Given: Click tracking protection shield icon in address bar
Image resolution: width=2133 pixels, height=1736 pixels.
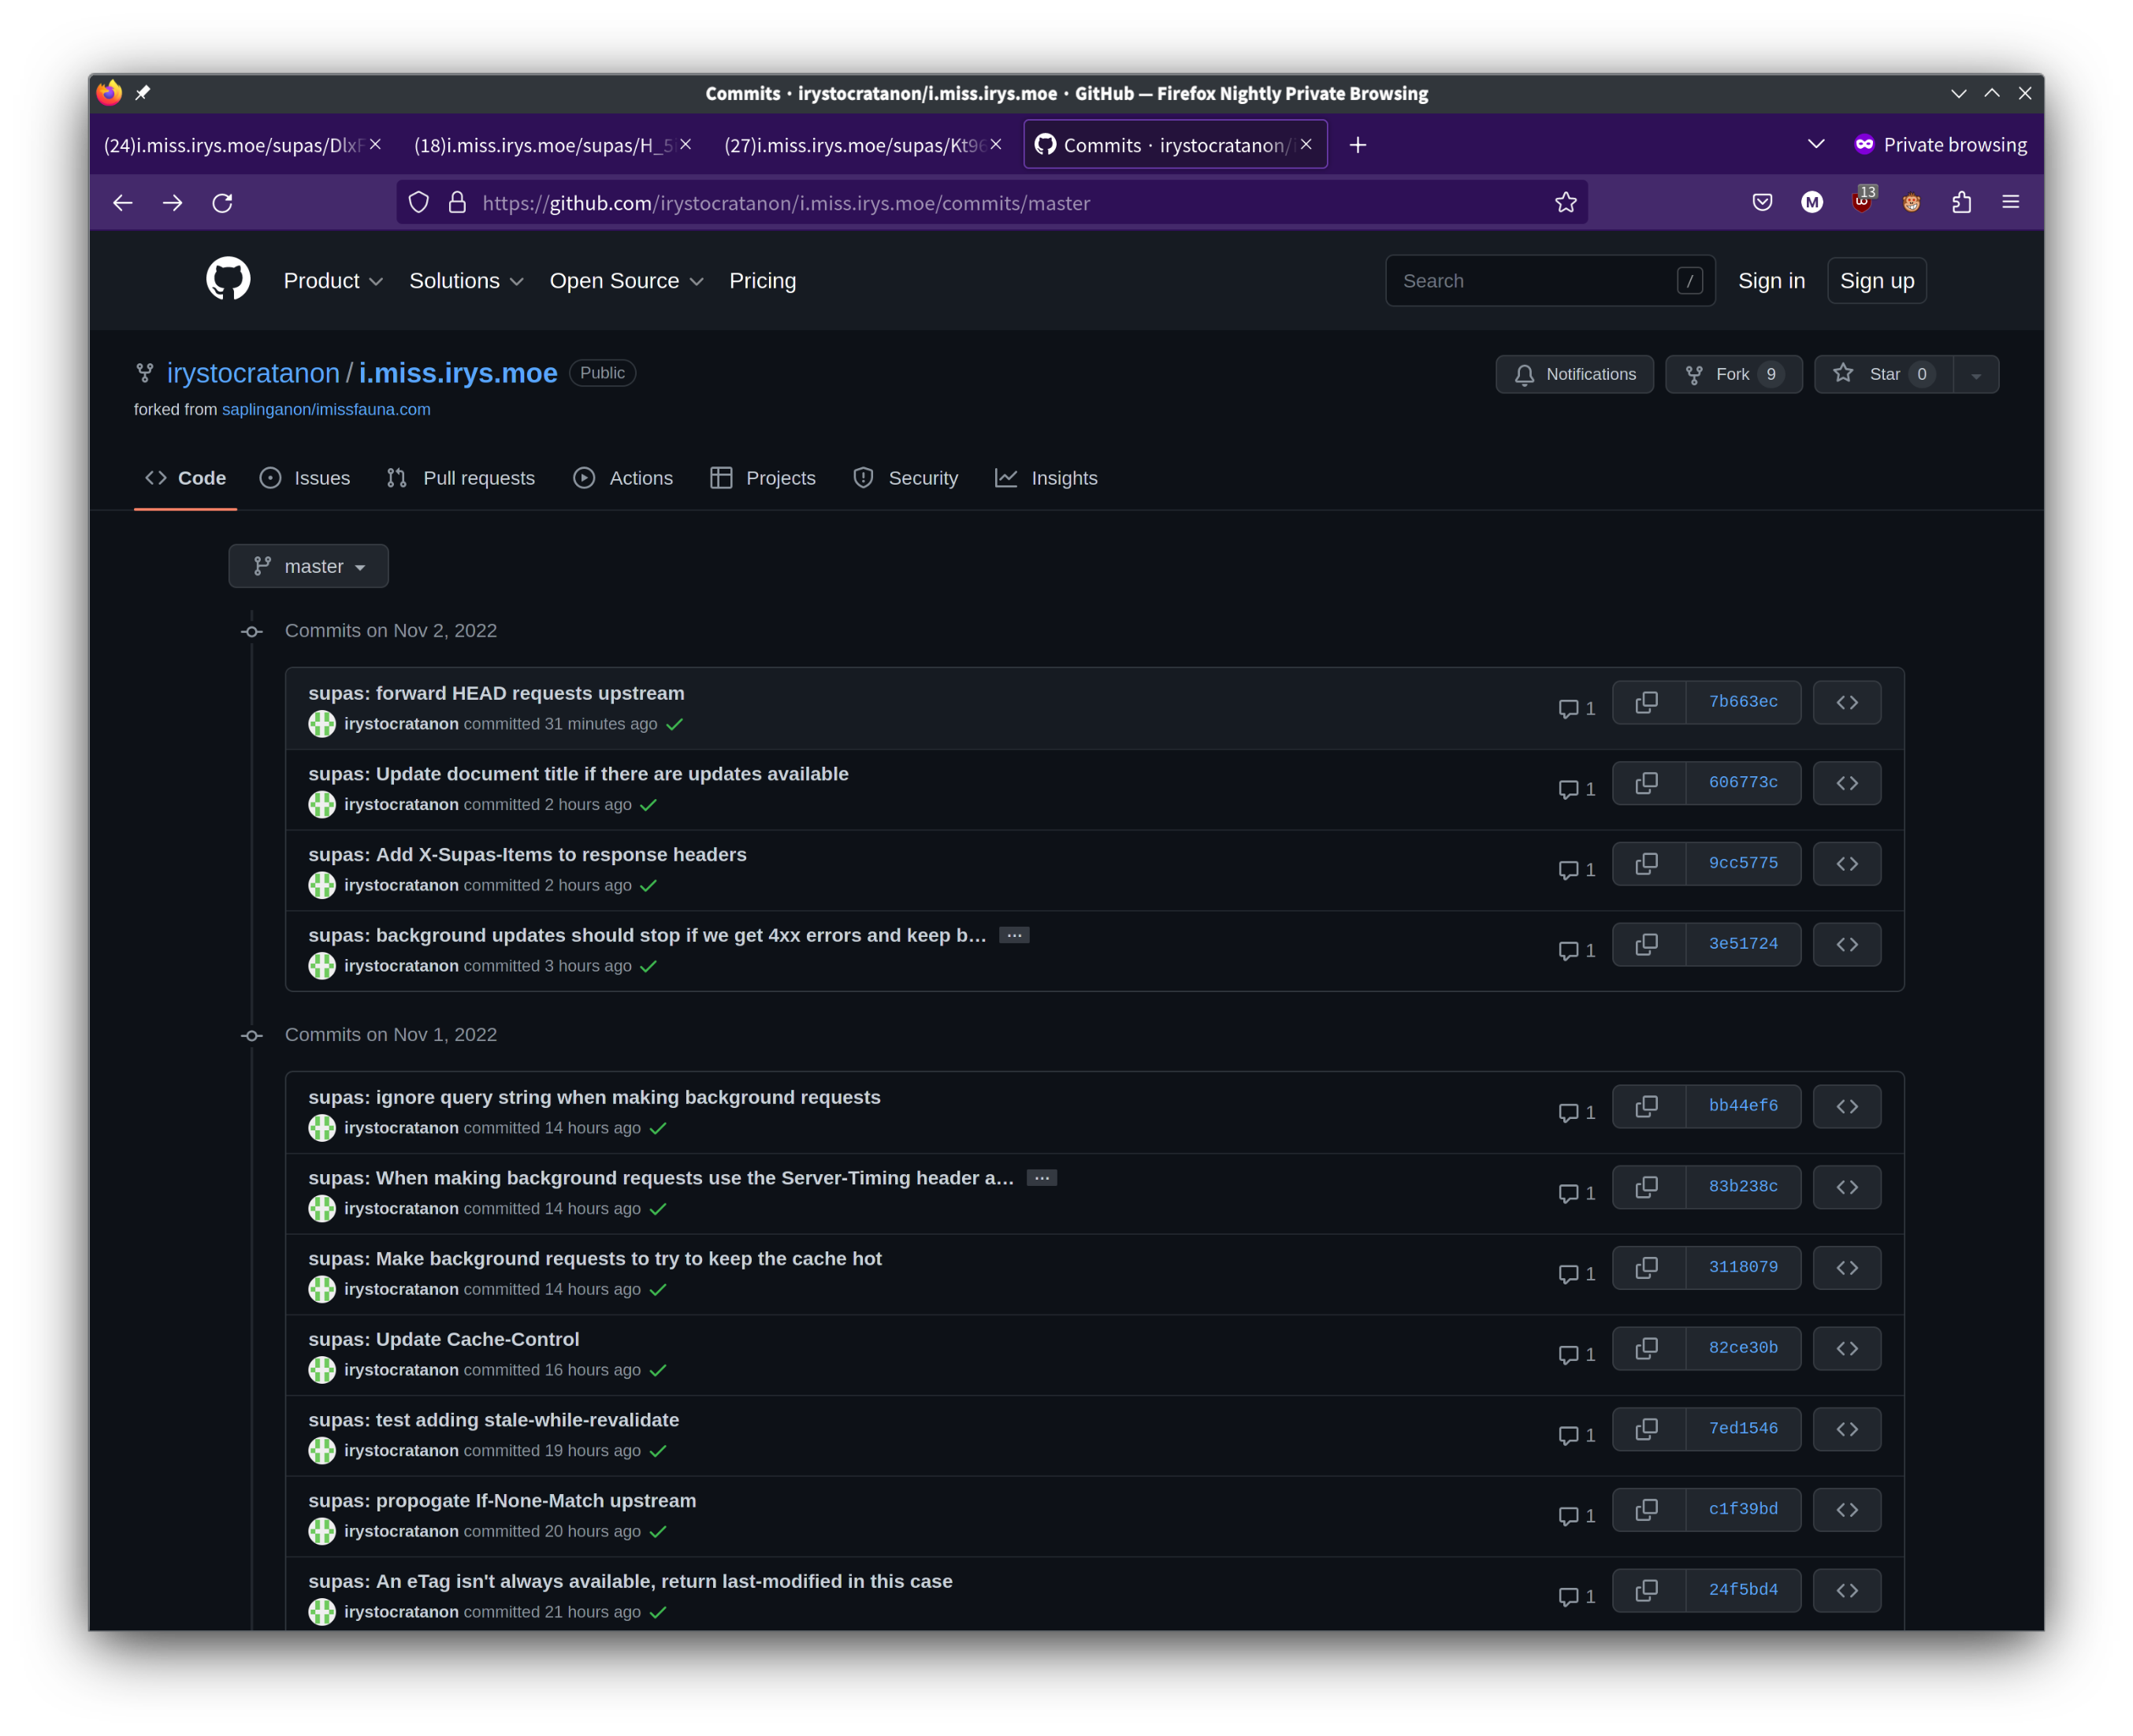Looking at the screenshot, I should click(418, 203).
